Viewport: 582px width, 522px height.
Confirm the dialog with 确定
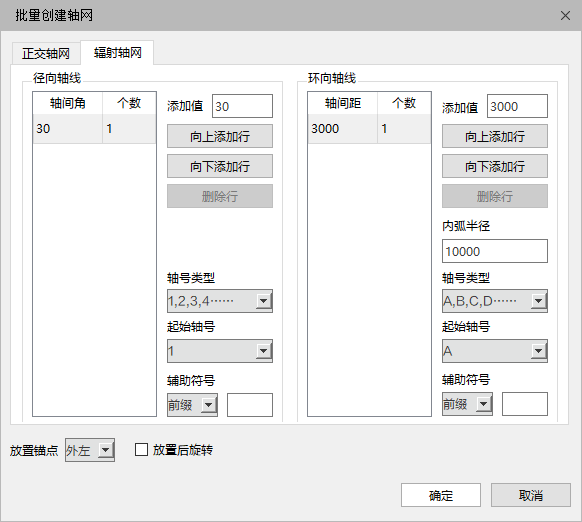pos(441,495)
